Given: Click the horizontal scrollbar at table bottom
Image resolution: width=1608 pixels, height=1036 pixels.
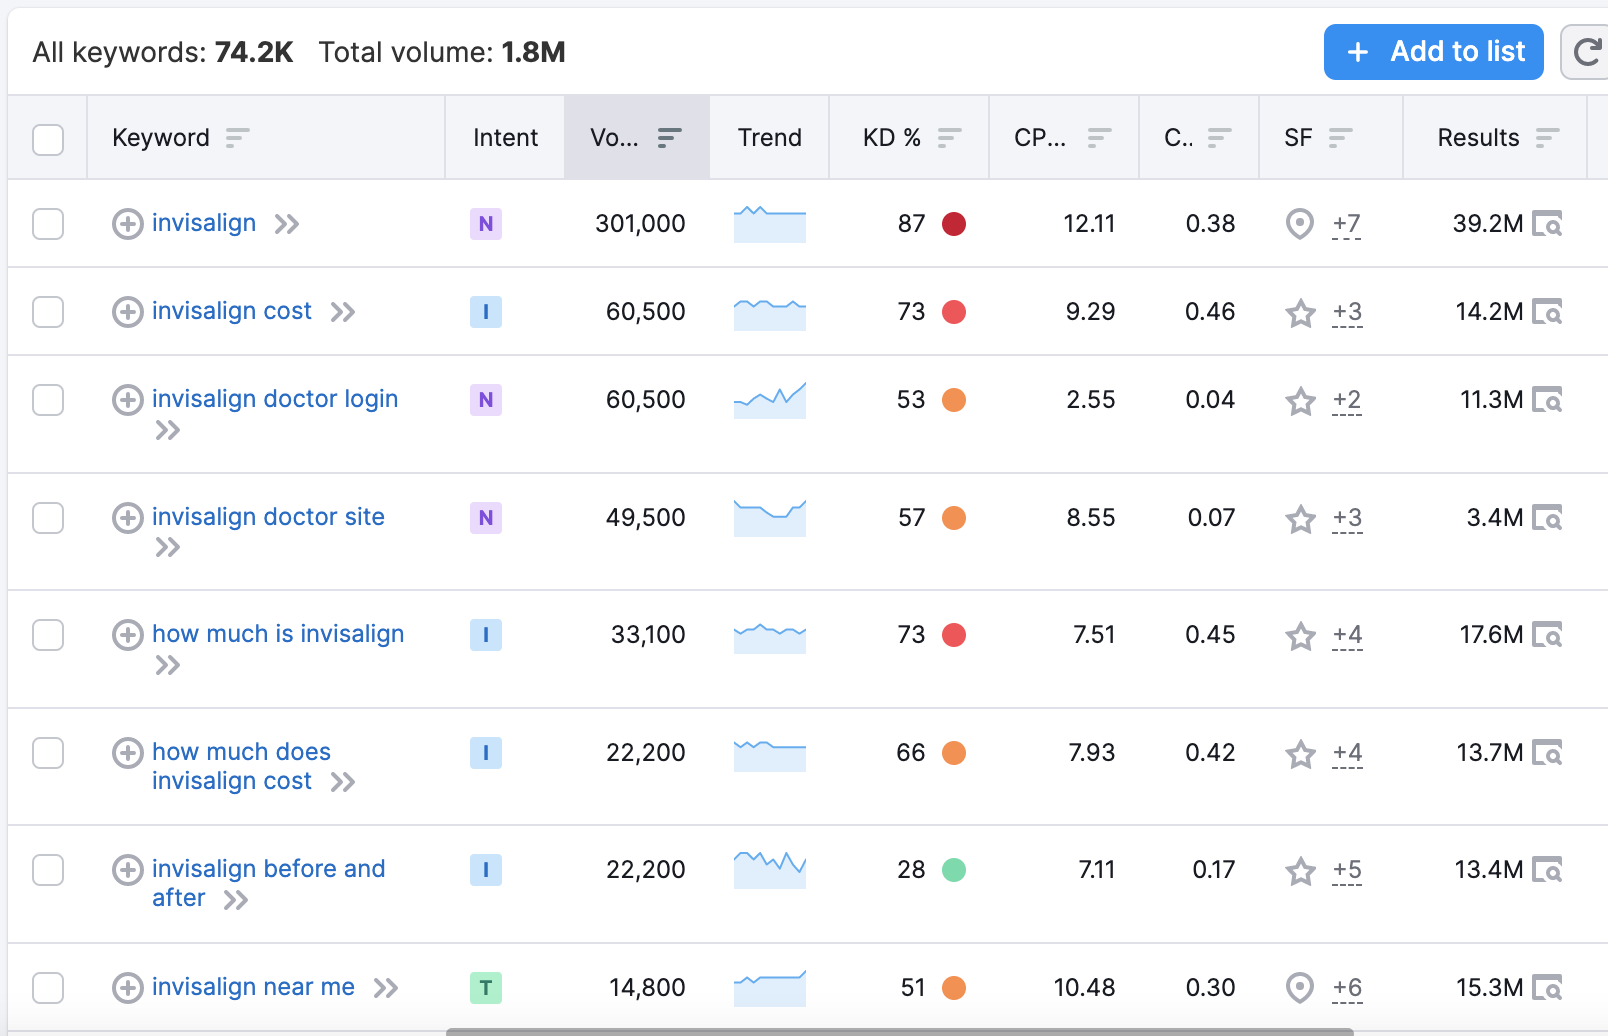Looking at the screenshot, I should (x=899, y=1031).
